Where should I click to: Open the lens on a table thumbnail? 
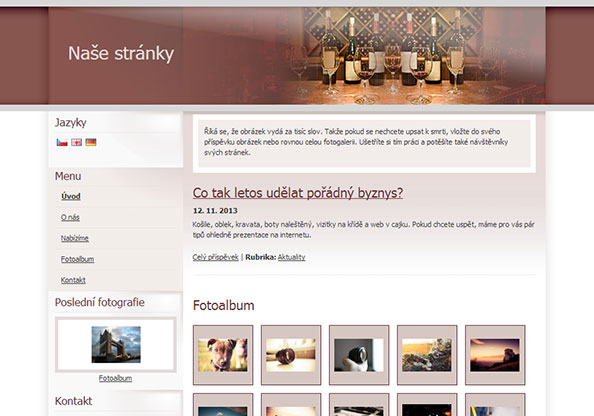tap(291, 355)
